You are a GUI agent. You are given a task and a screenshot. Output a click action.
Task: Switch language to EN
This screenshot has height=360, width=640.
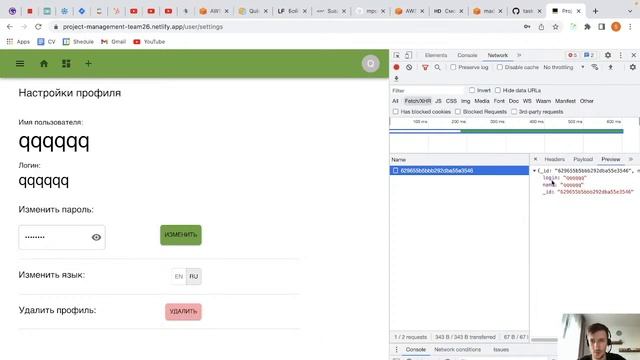coord(179,276)
